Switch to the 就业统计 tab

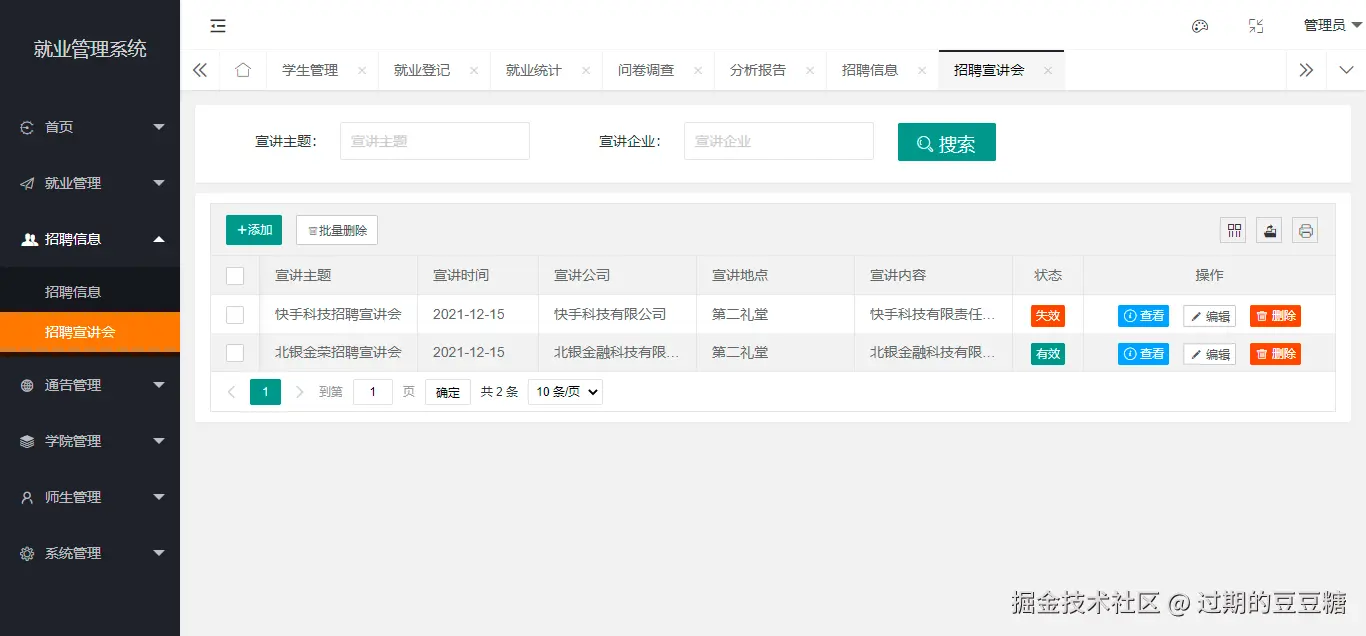[533, 70]
